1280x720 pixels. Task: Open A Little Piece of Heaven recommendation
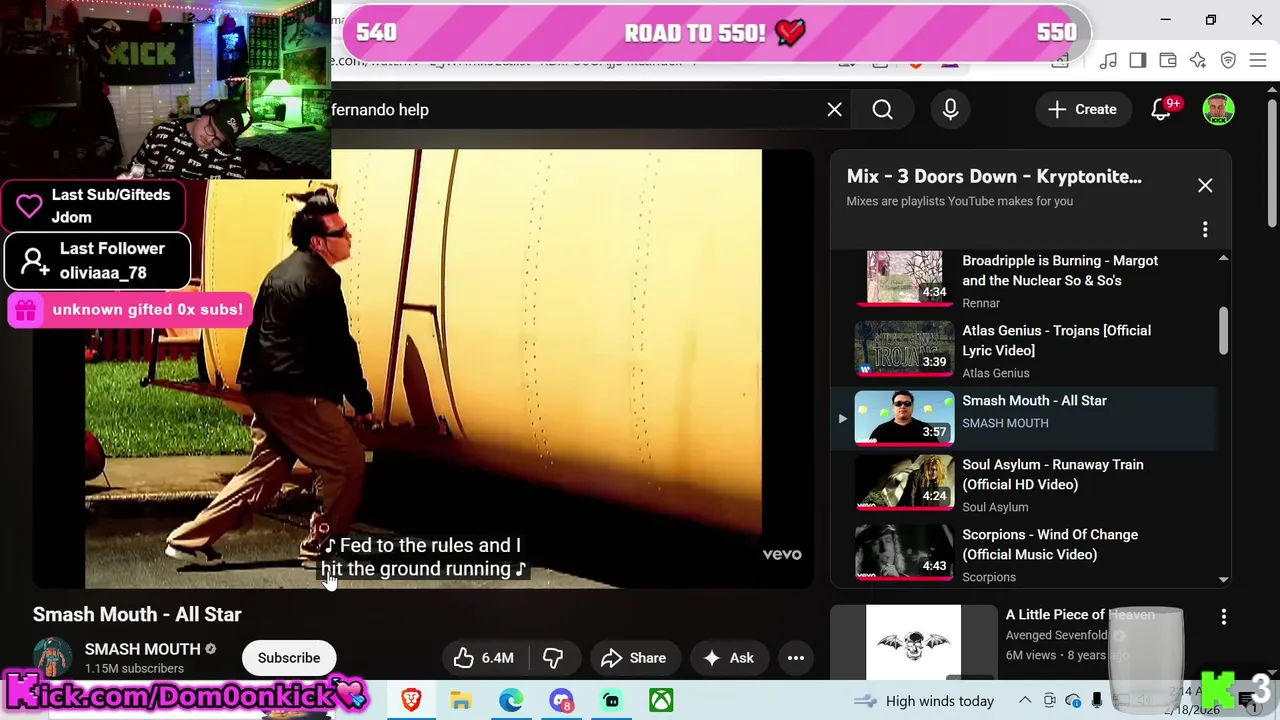tap(1080, 615)
